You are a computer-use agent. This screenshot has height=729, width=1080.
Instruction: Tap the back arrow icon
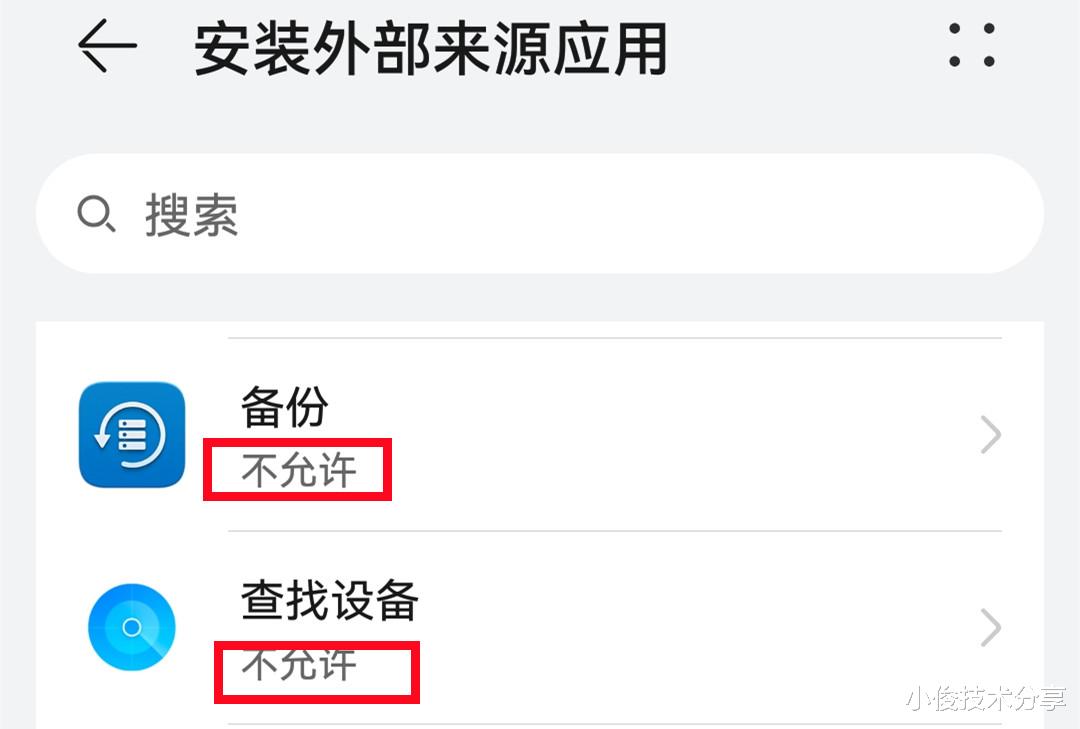[107, 47]
